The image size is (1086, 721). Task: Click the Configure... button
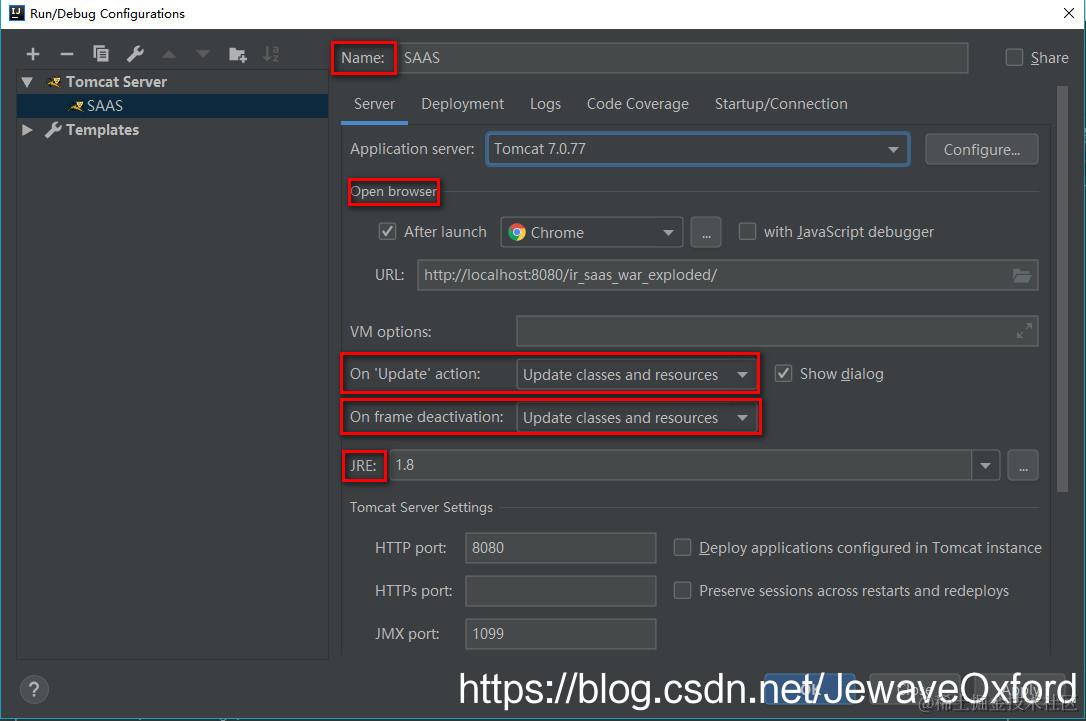(x=981, y=150)
